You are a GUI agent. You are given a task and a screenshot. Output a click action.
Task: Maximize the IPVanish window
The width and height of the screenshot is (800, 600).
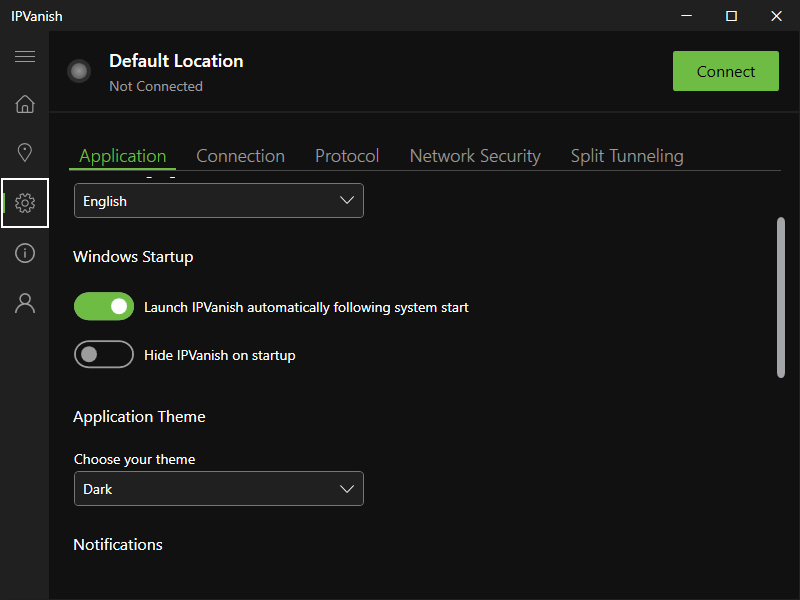(731, 15)
